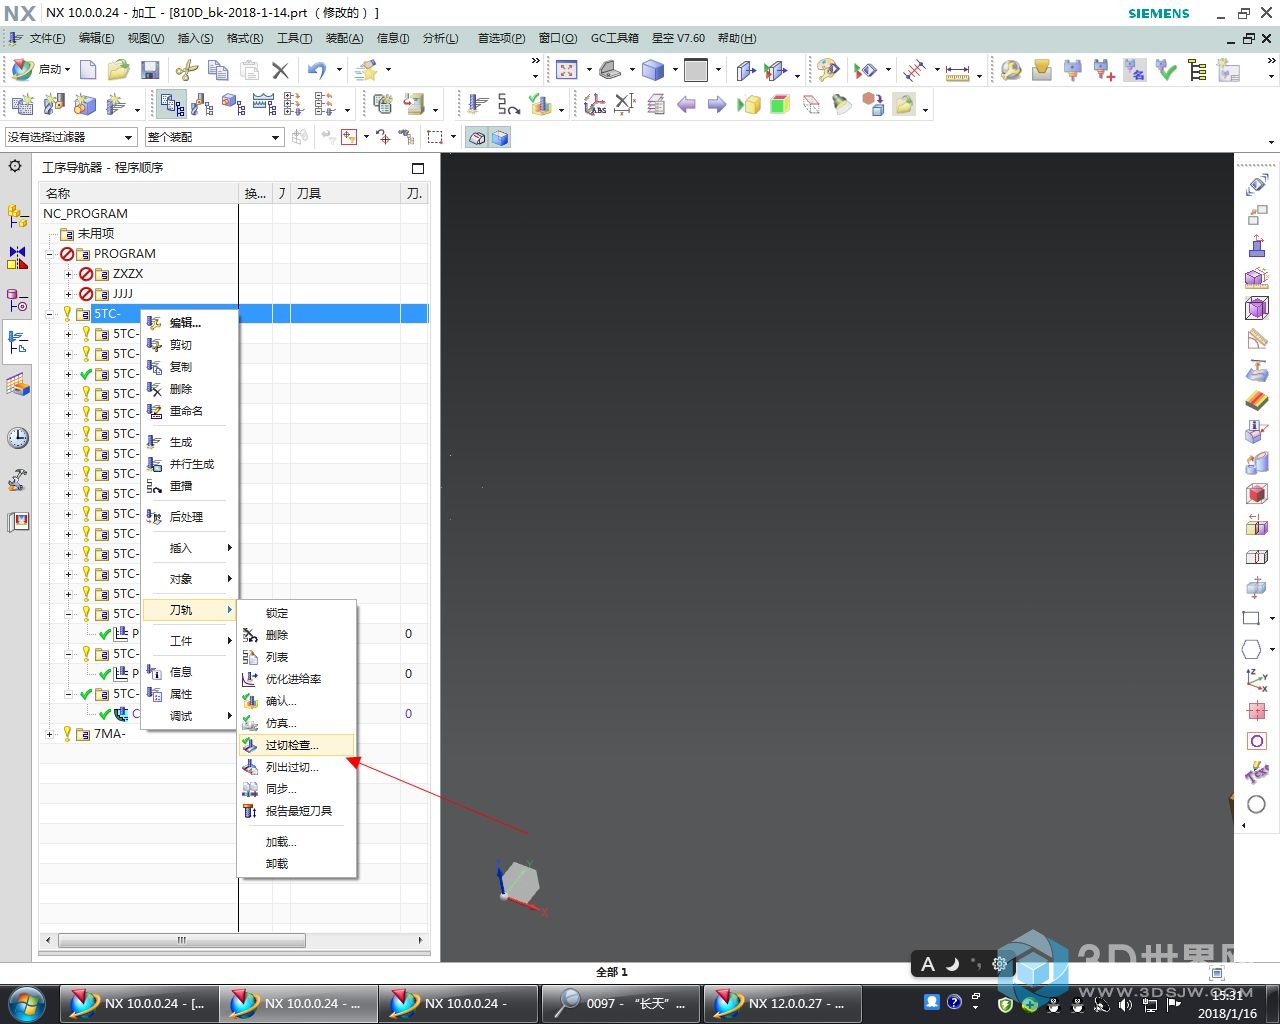Expand the ZXZX program group

(68, 274)
